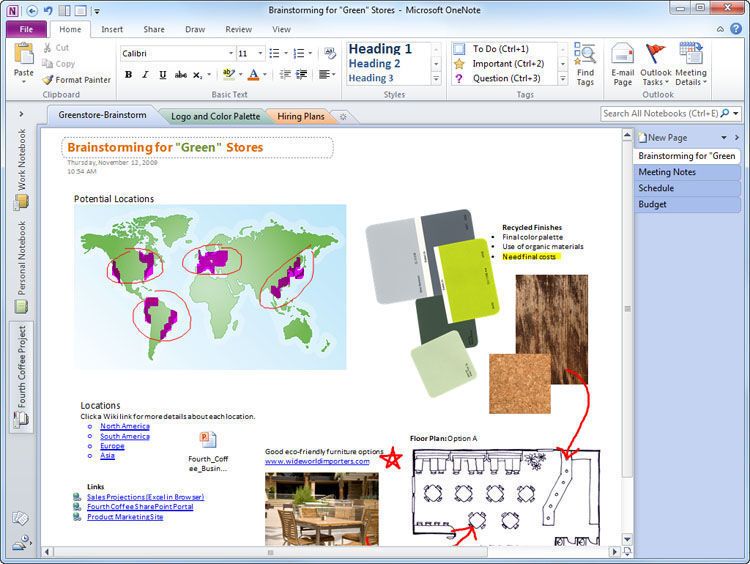Send this page via E-mail Page
Viewport: 750px width, 564px height.
pos(622,64)
